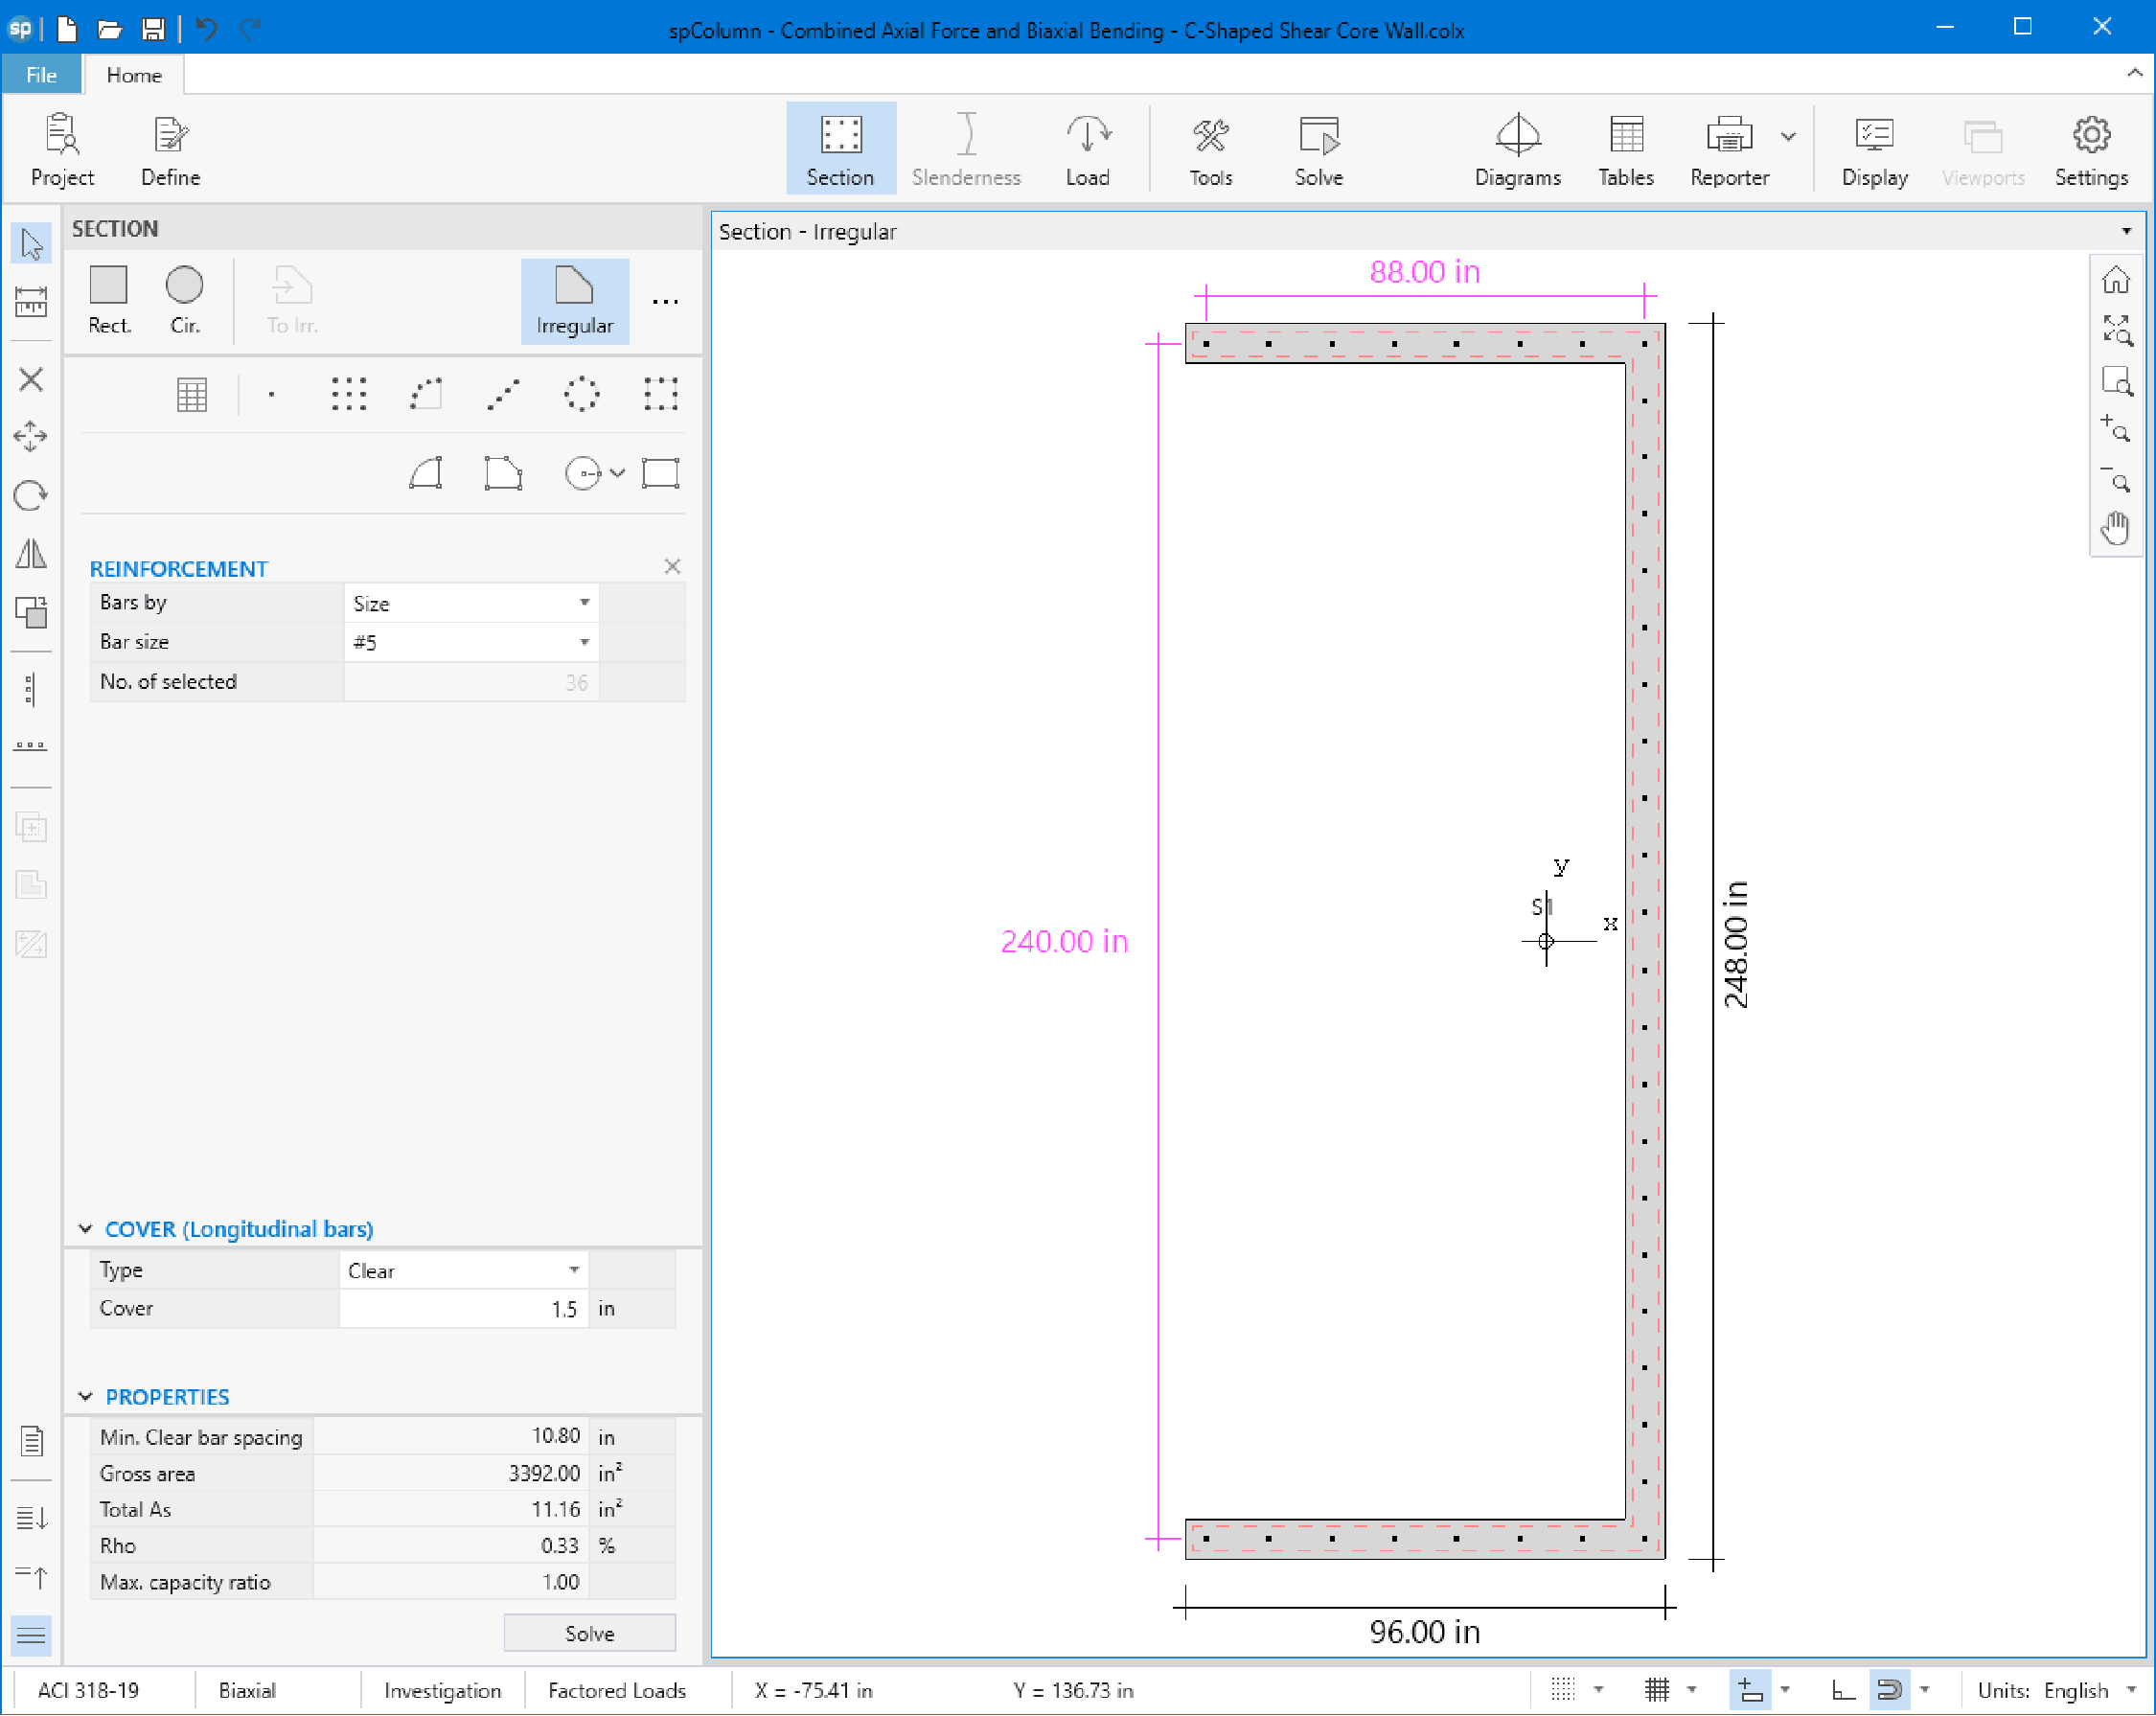Select the single bar placement tool

[x=272, y=394]
